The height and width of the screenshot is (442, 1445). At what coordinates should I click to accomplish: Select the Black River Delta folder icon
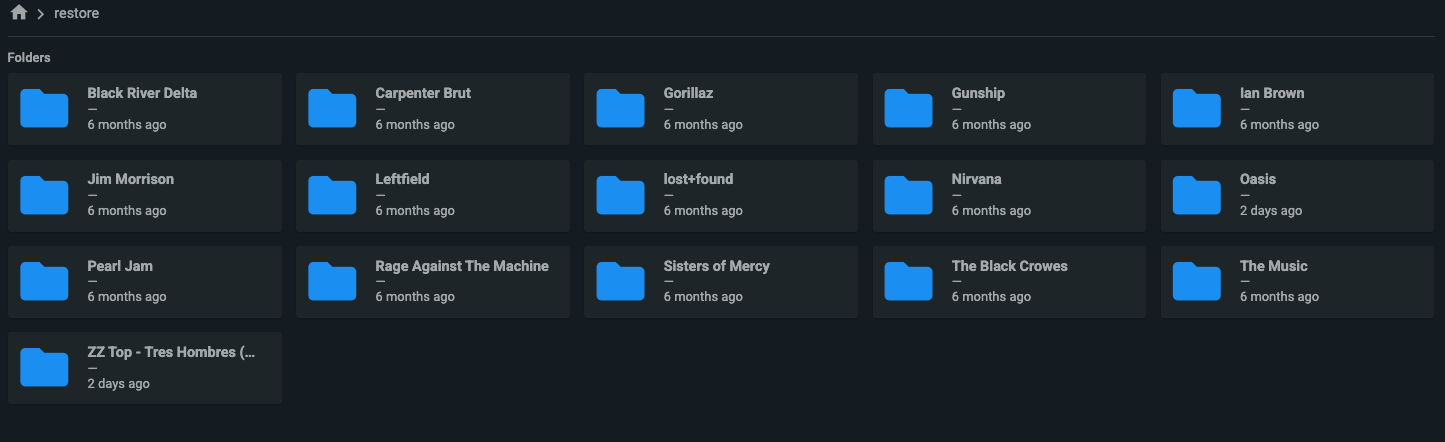click(x=44, y=109)
